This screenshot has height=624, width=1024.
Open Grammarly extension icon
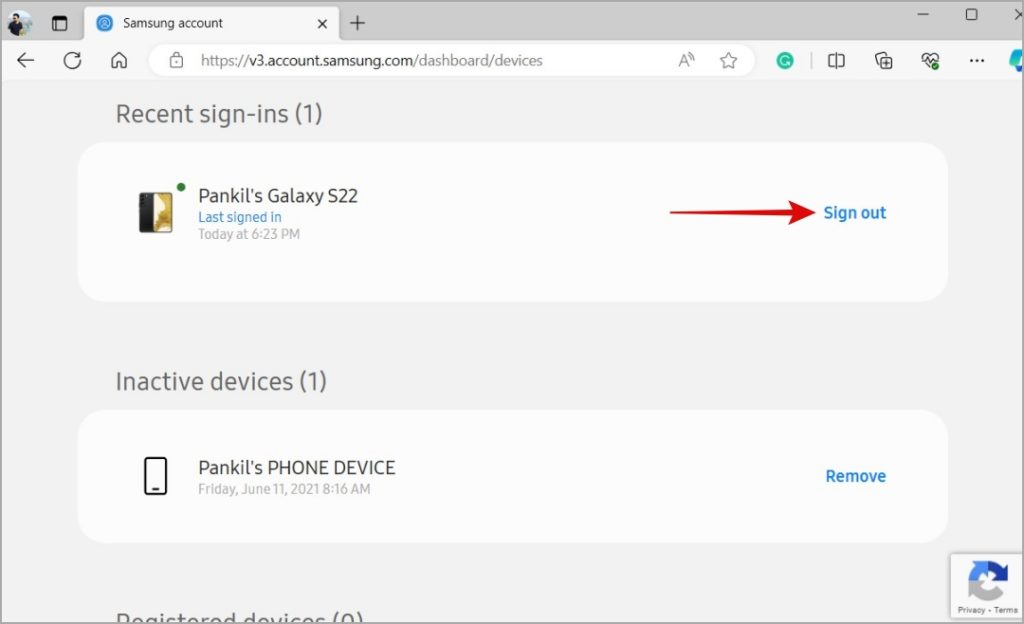(x=785, y=61)
